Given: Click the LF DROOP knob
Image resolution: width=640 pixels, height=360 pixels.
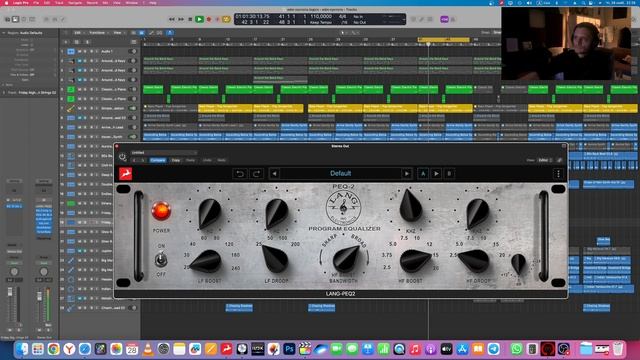Looking at the screenshot, I should pos(274,259).
